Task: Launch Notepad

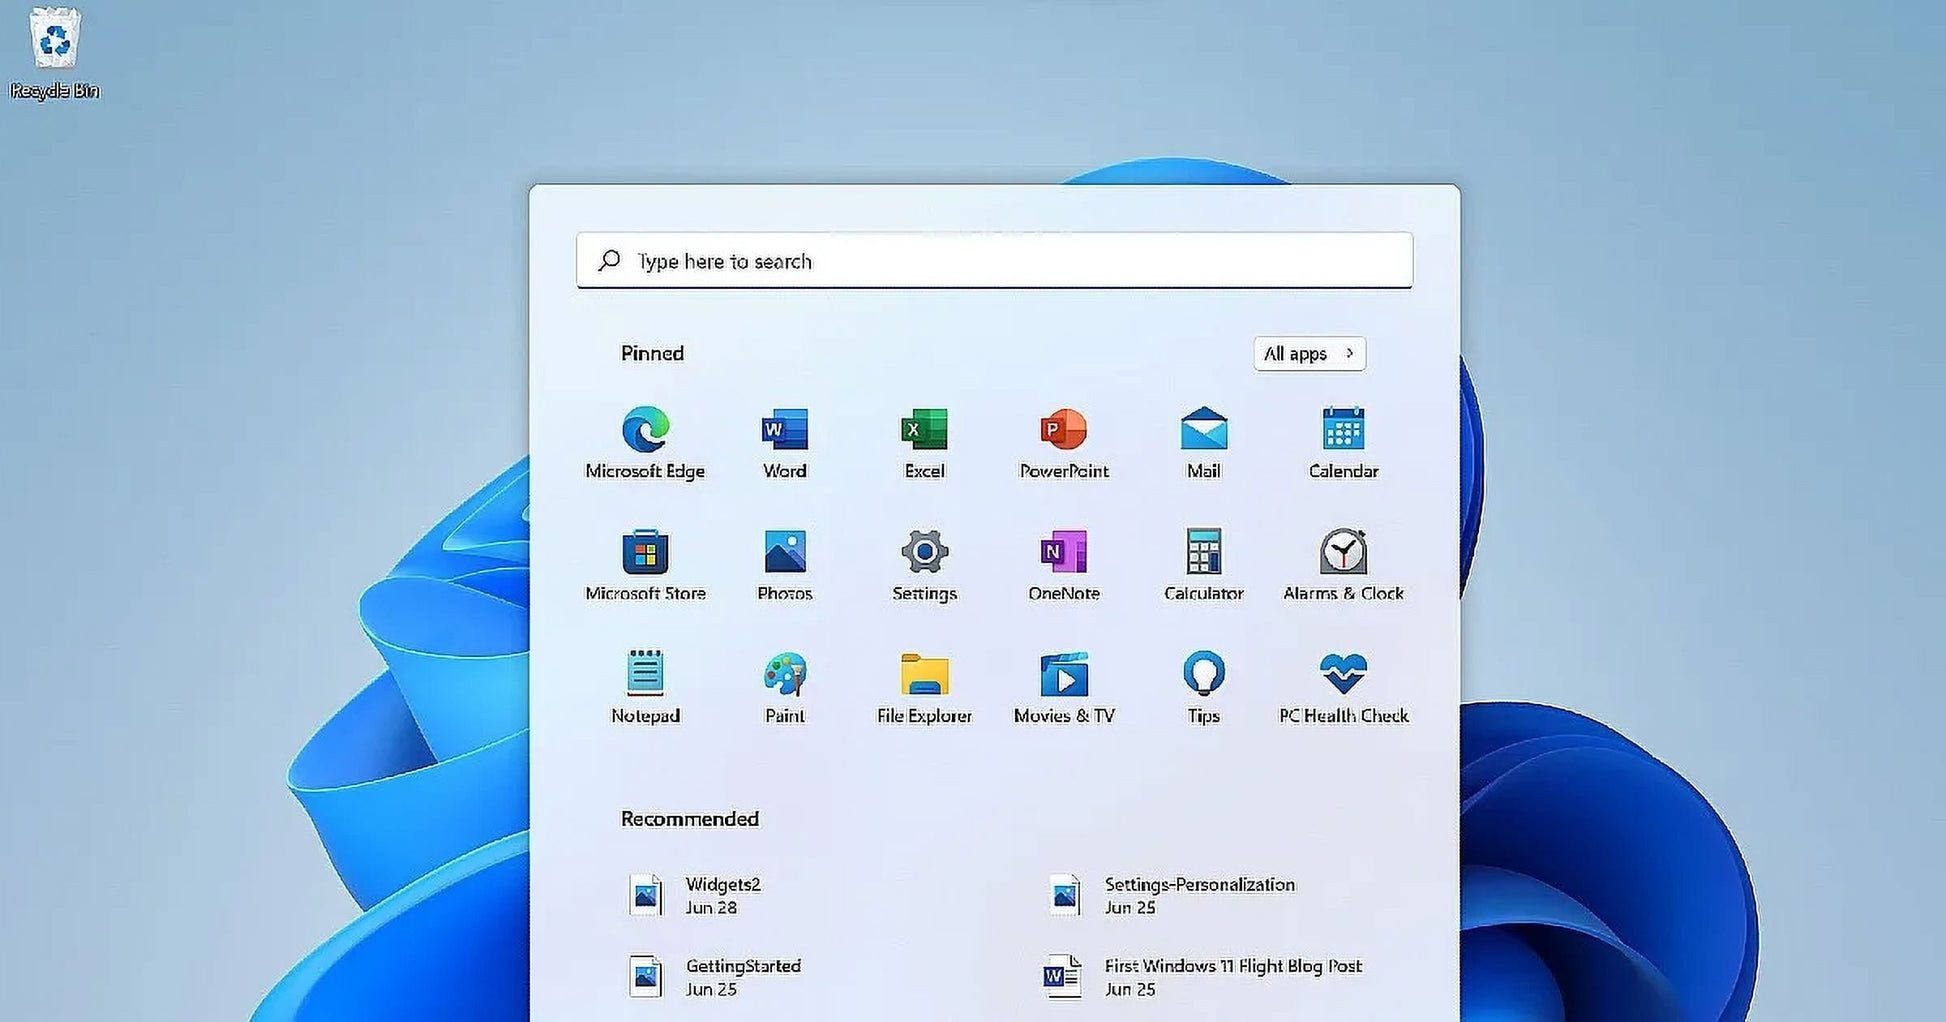Action: 645,687
